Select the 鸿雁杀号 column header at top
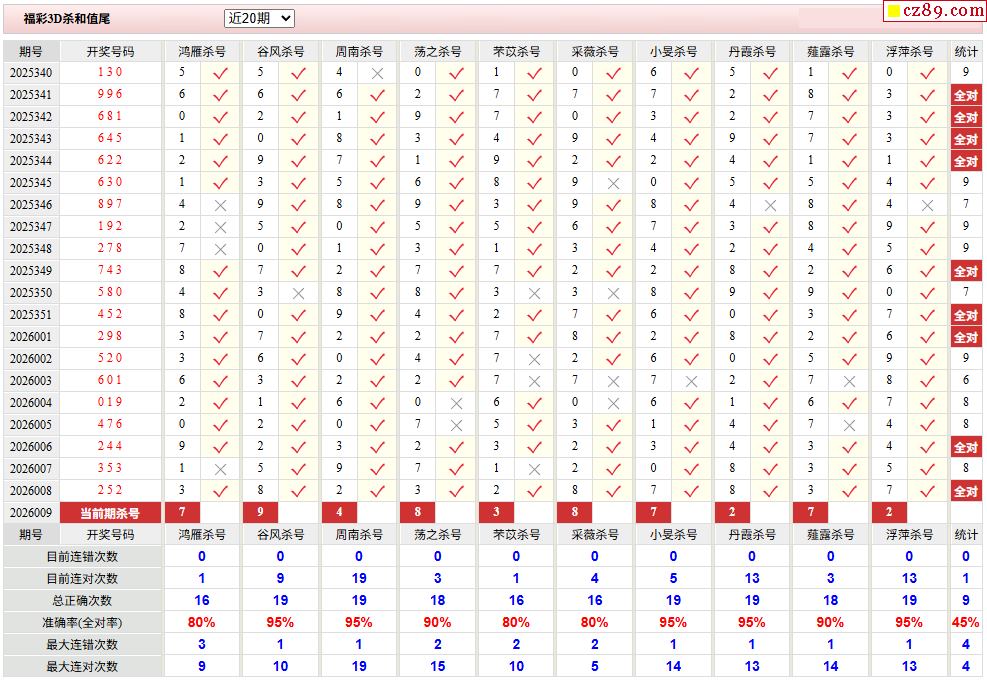987x680 pixels. click(201, 51)
